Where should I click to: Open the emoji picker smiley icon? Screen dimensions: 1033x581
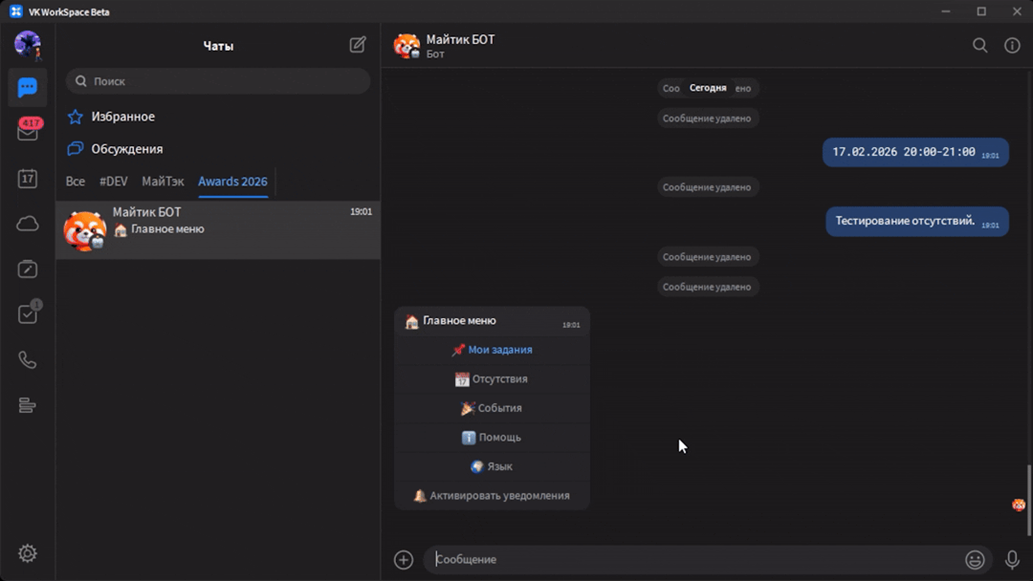click(x=974, y=560)
